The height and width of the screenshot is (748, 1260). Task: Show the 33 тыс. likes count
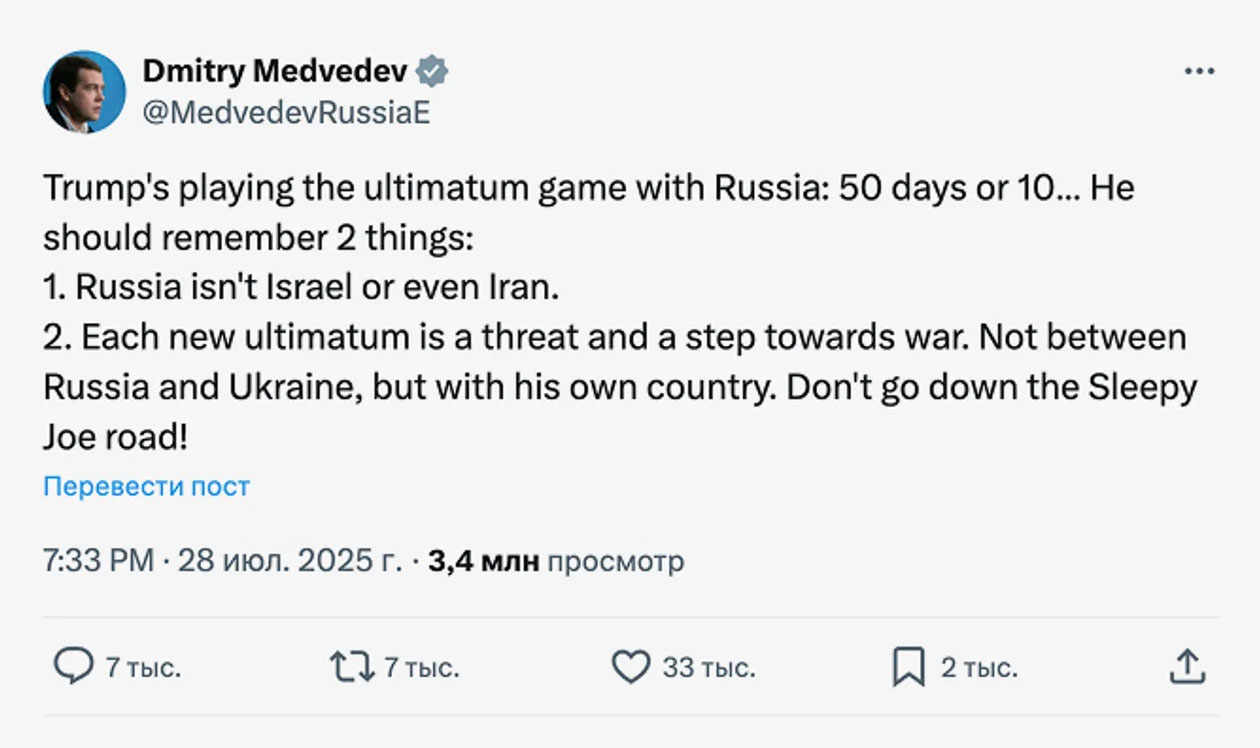pyautogui.click(x=708, y=668)
